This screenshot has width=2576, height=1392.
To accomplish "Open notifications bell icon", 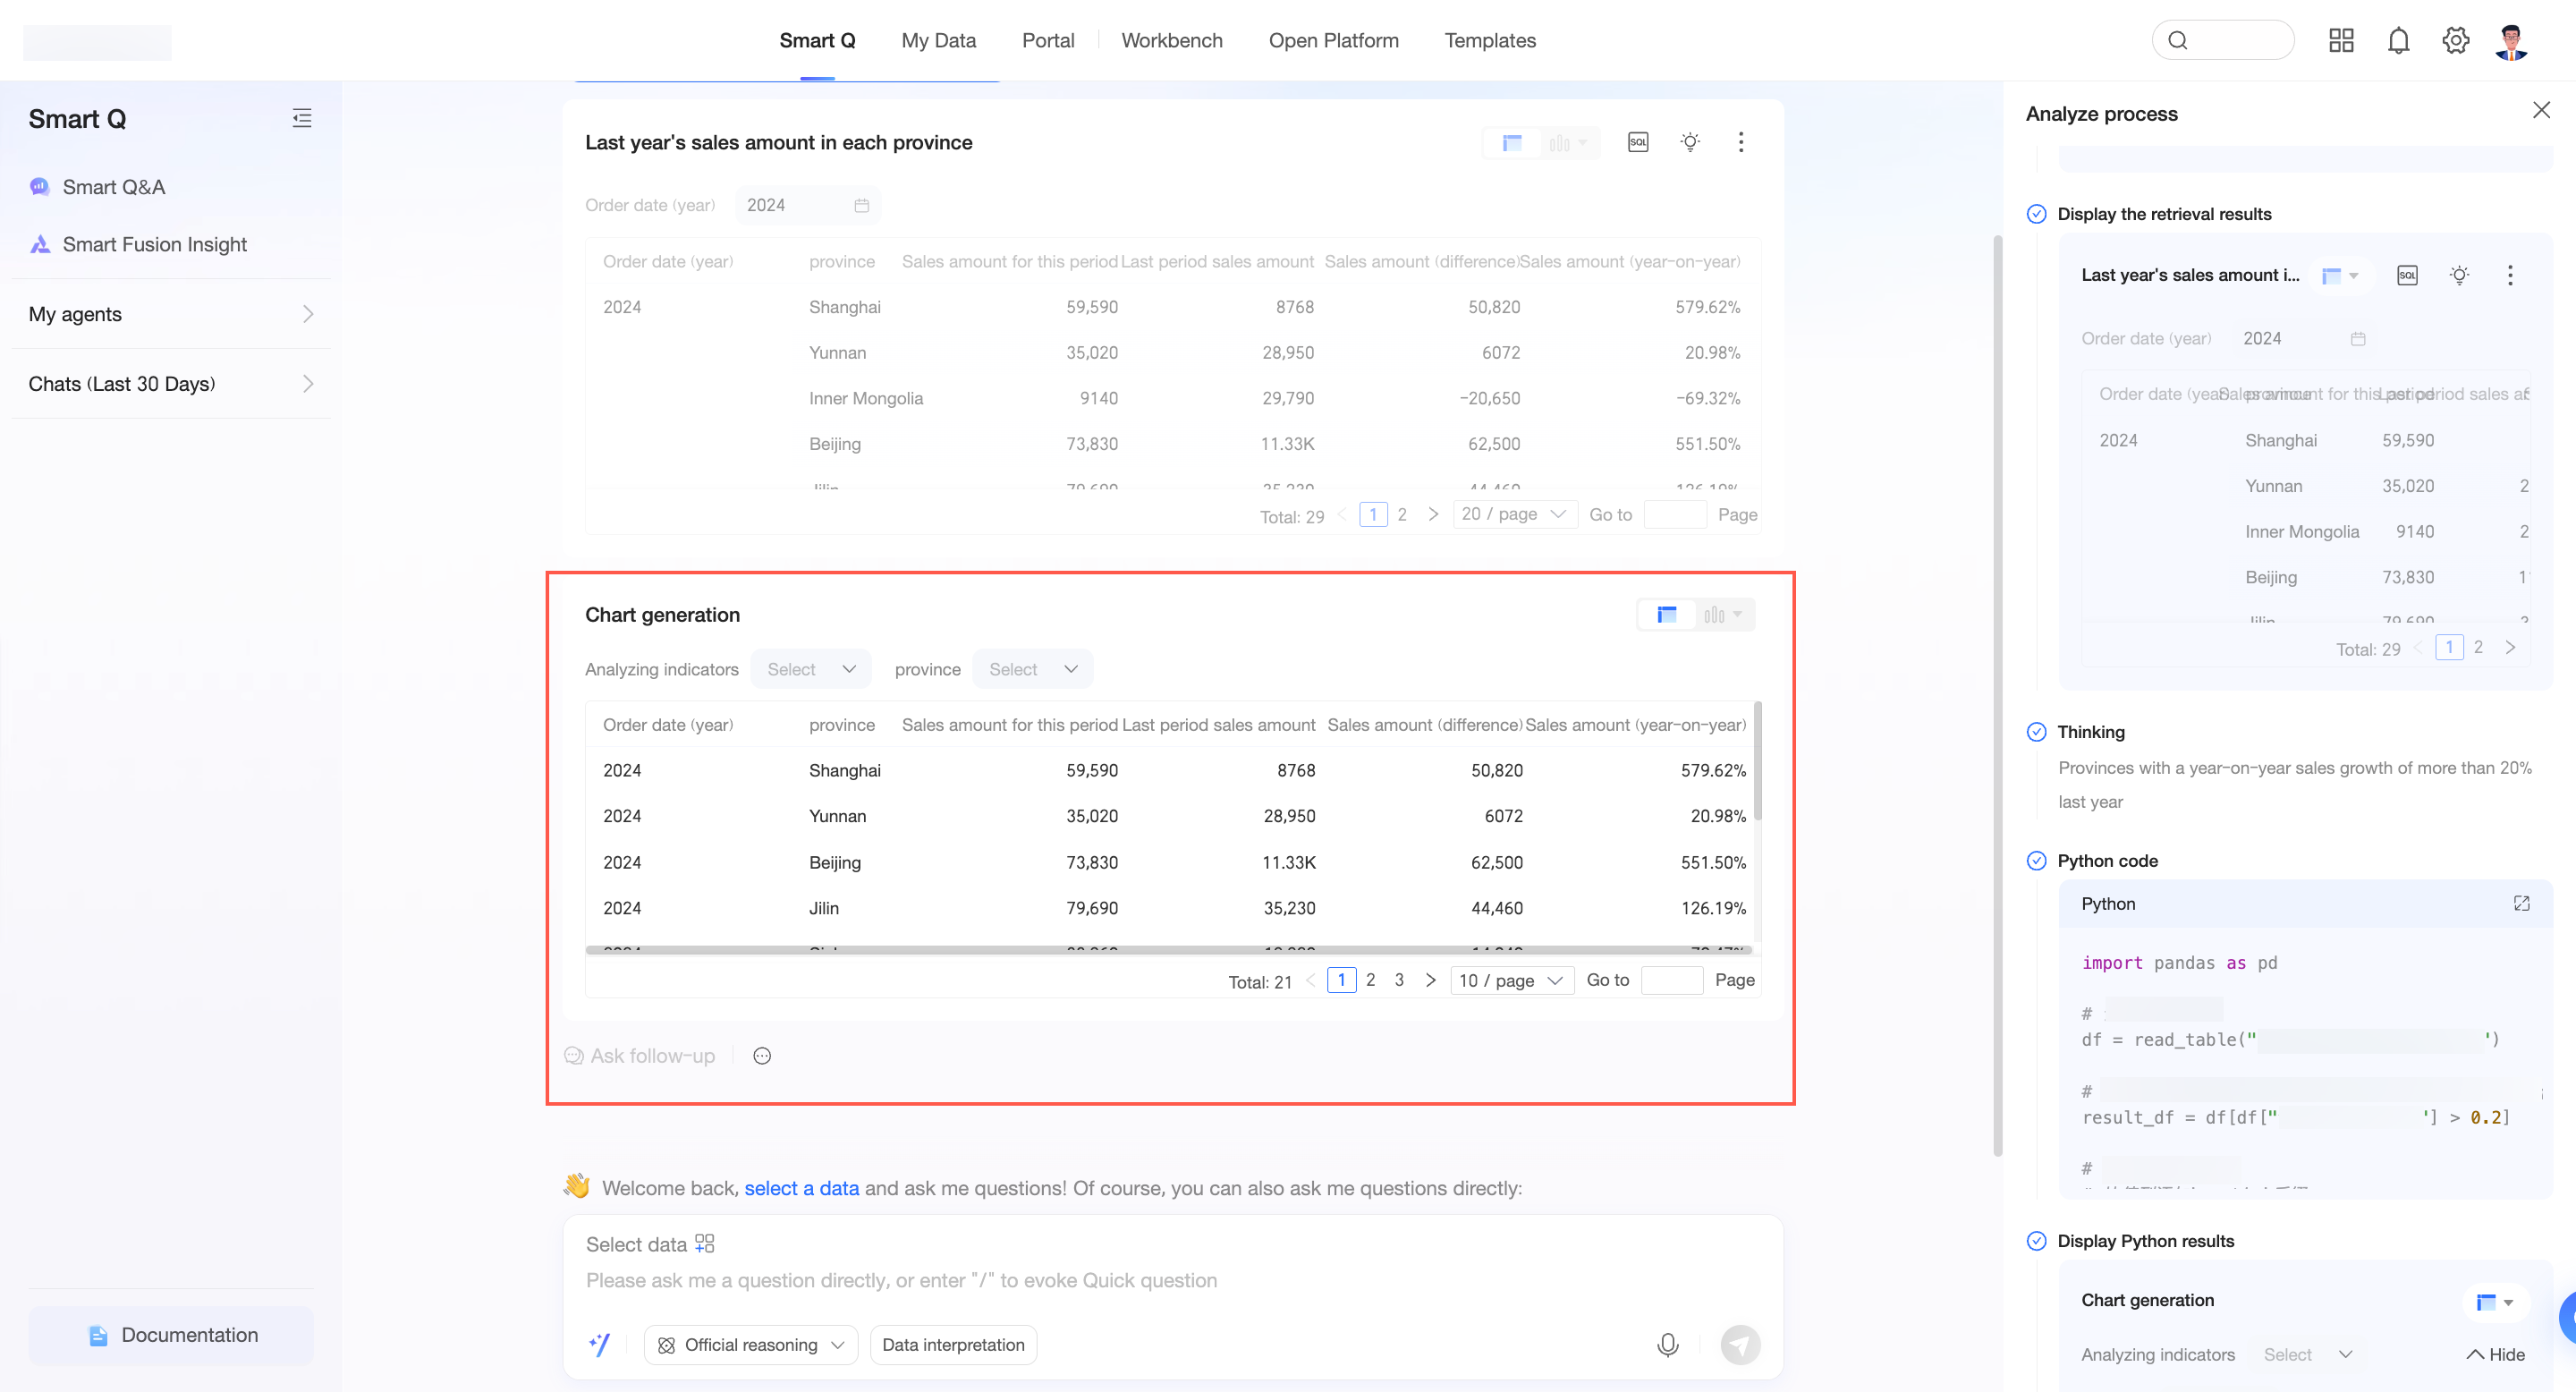I will pos(2398,41).
